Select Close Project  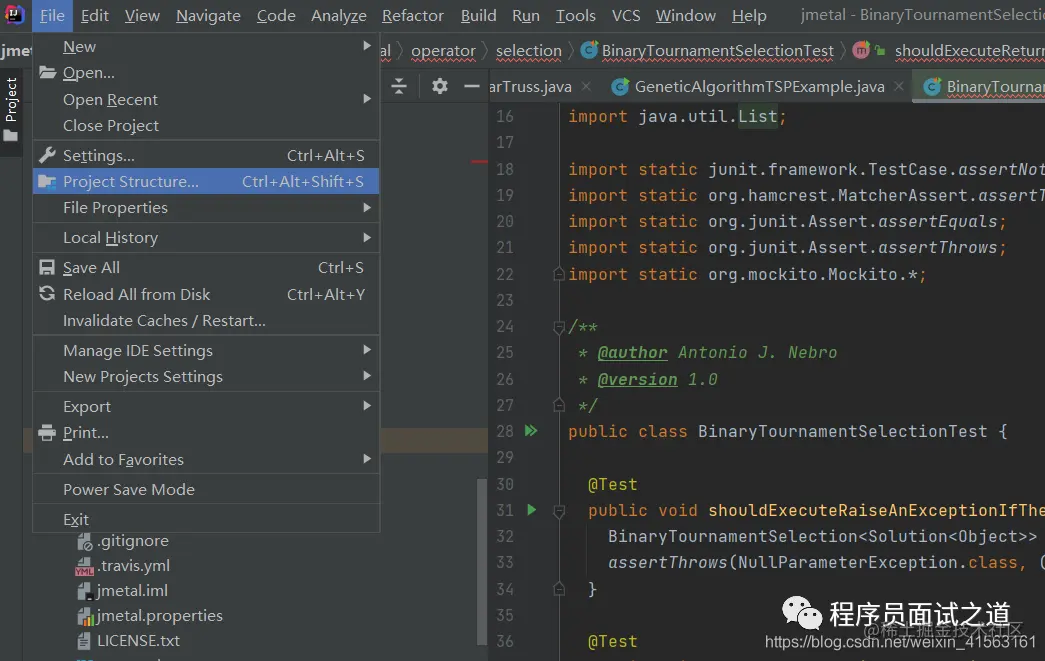tap(206, 125)
